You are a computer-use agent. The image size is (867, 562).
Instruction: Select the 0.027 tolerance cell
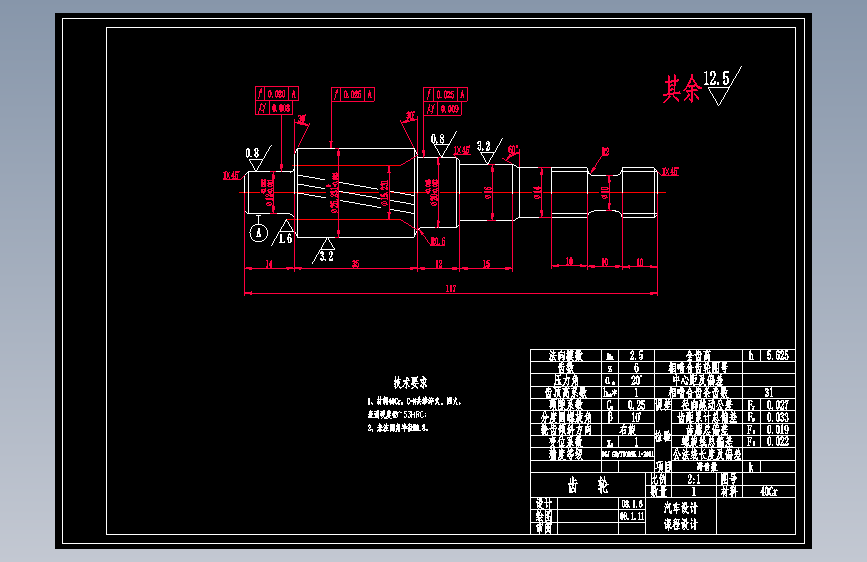[x=777, y=405]
